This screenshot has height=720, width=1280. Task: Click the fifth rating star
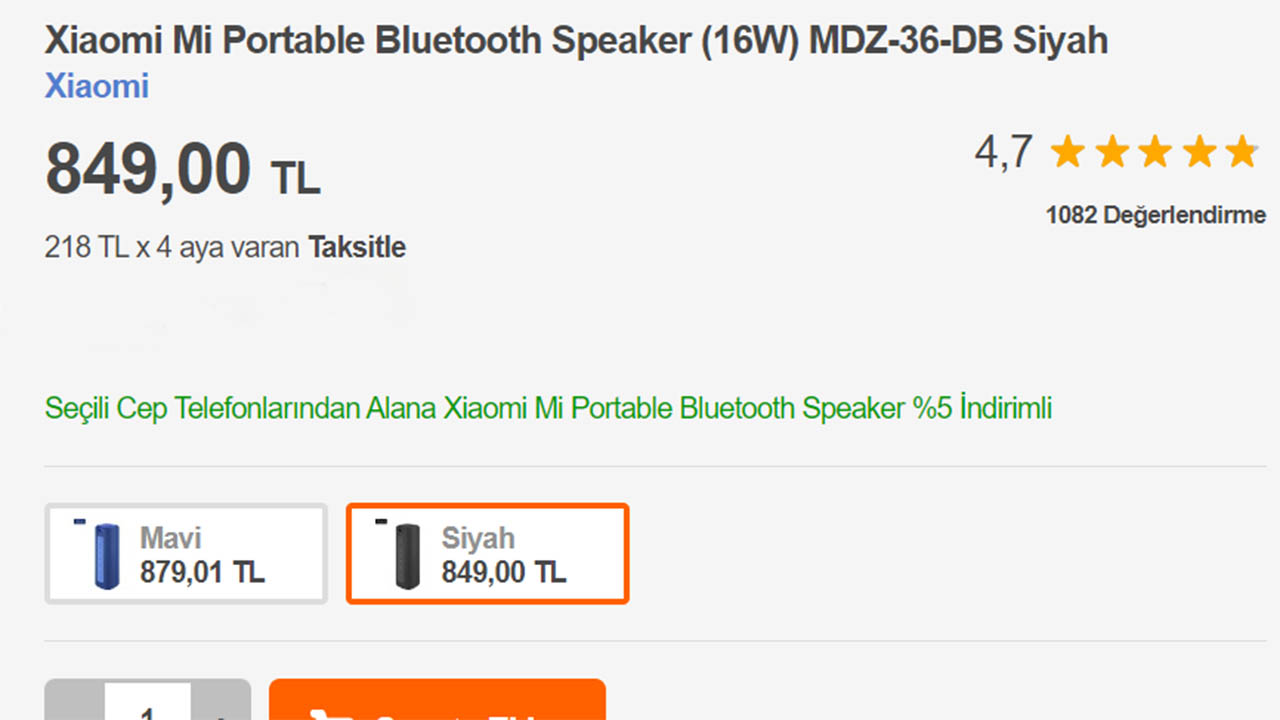pos(1243,152)
